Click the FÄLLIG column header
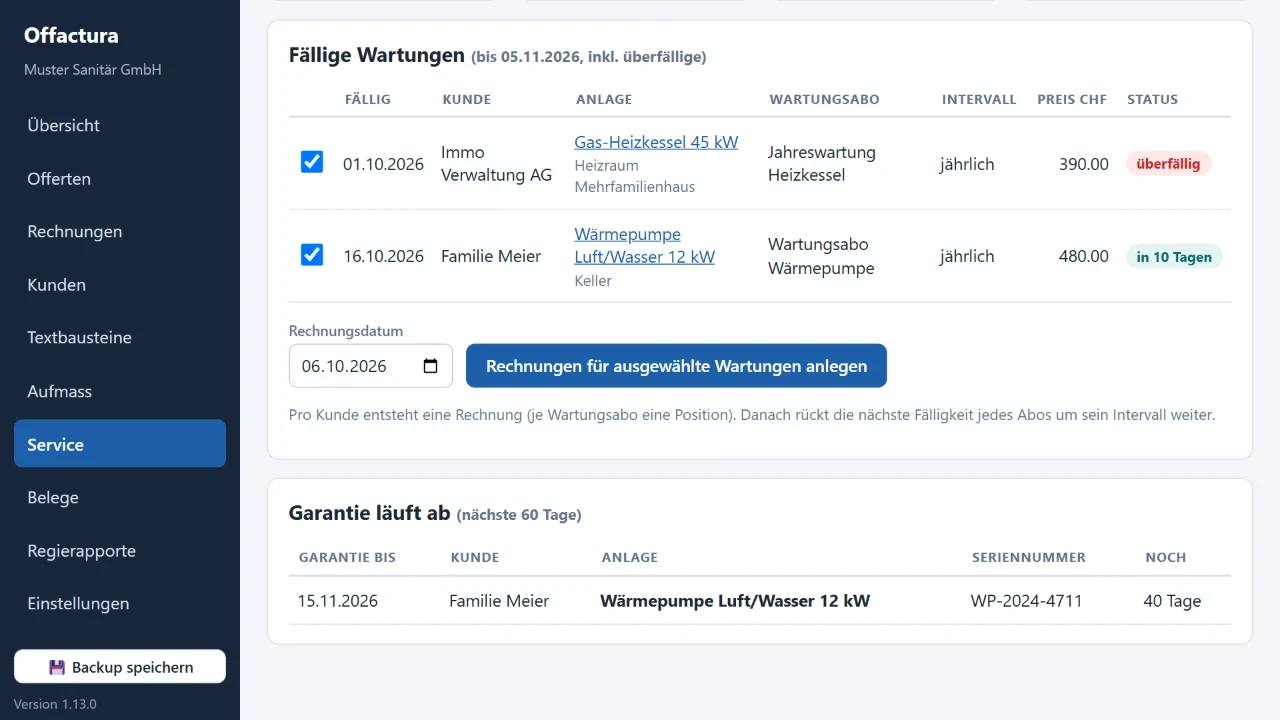 tap(368, 99)
